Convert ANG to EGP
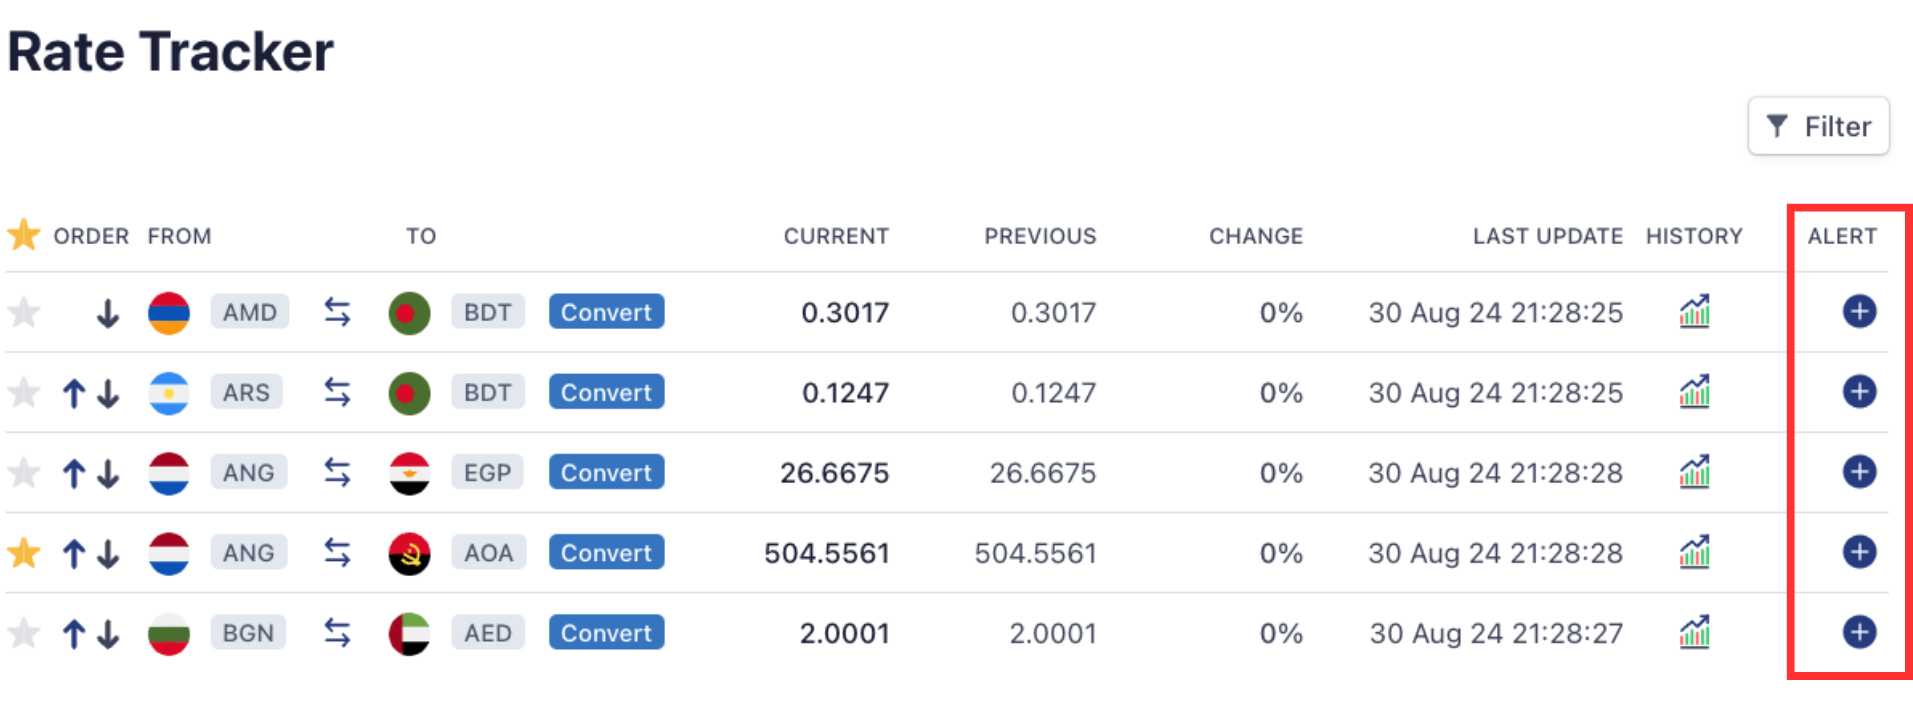1913x706 pixels. (606, 472)
